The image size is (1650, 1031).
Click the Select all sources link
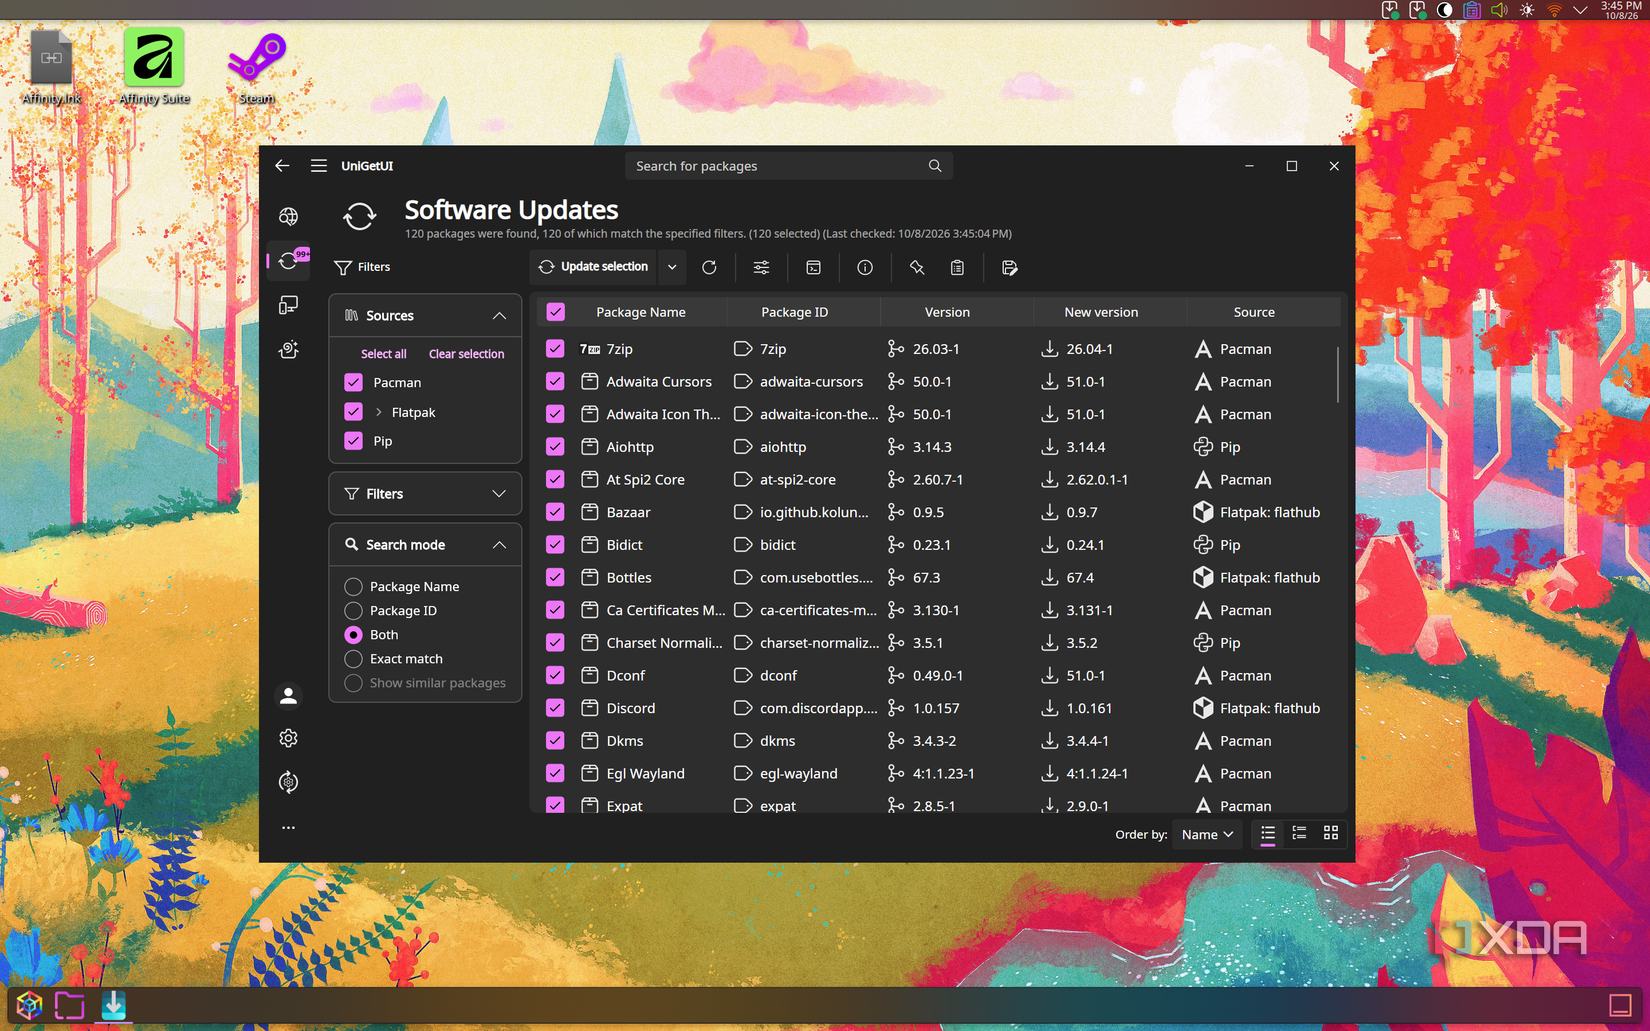click(383, 354)
